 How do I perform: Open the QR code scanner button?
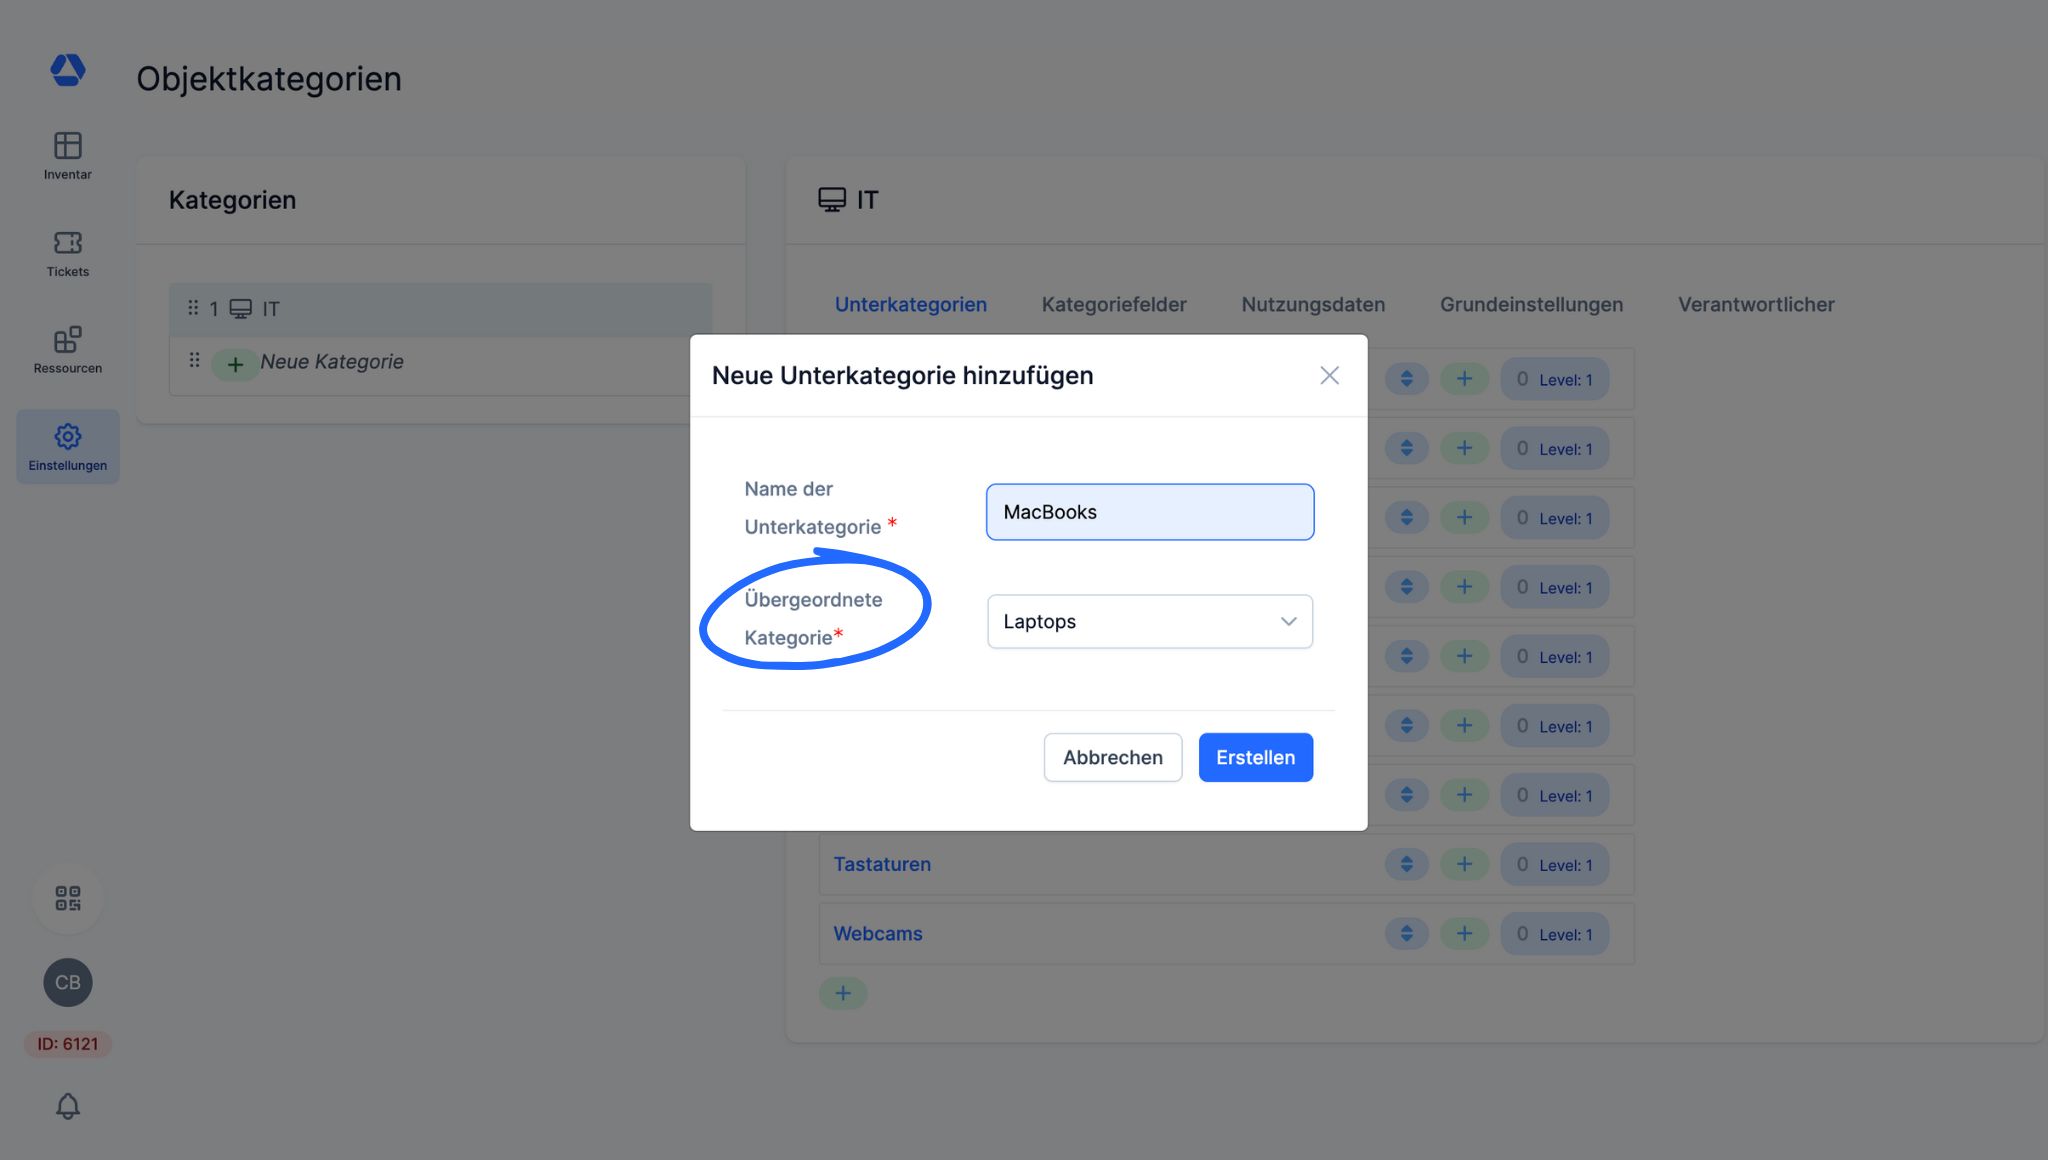tap(68, 898)
